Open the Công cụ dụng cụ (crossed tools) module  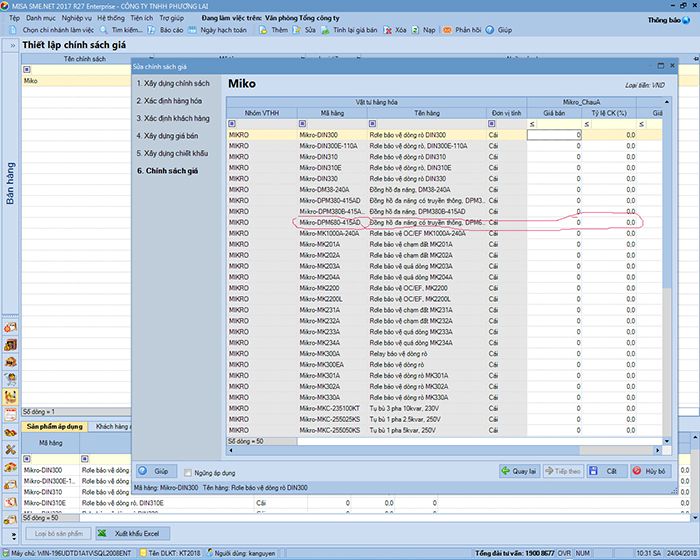(10, 449)
